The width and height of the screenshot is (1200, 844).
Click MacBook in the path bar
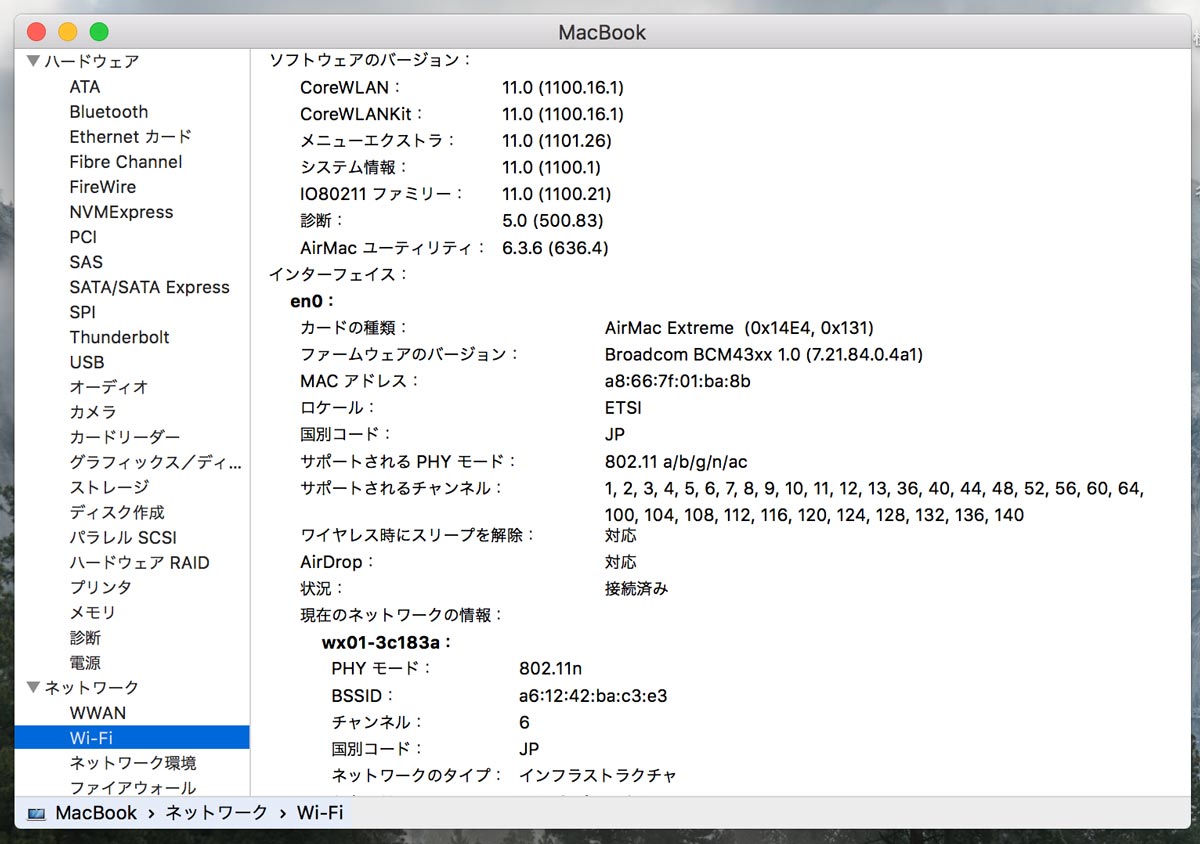click(x=96, y=813)
